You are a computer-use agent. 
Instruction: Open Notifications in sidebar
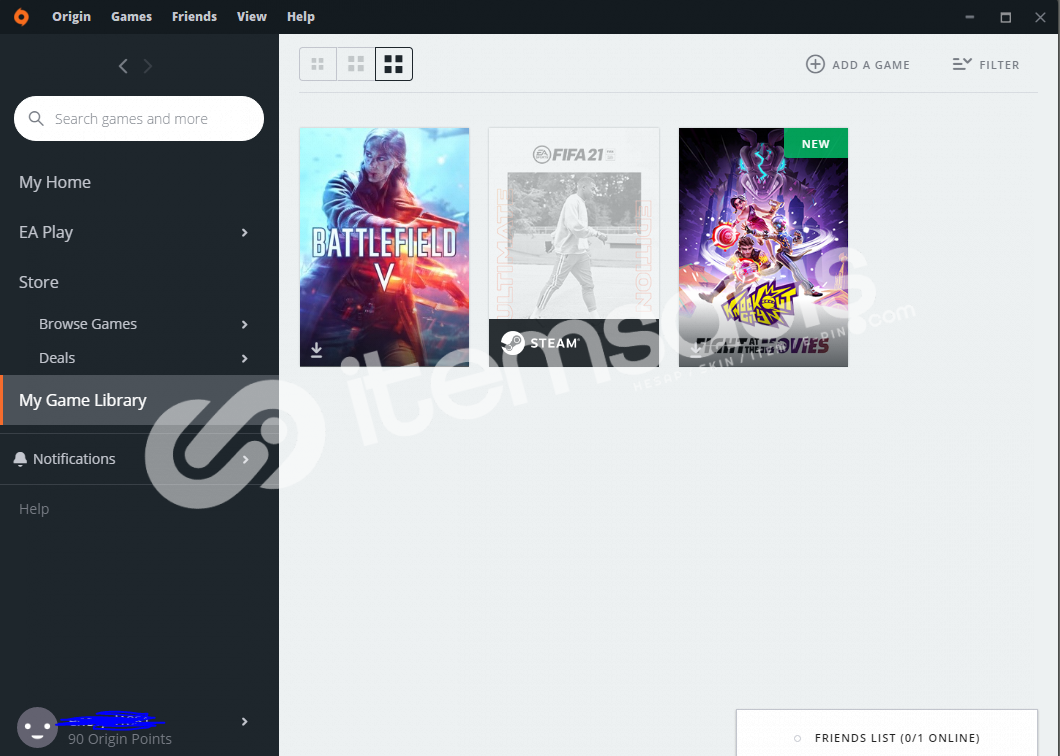pyautogui.click(x=74, y=459)
